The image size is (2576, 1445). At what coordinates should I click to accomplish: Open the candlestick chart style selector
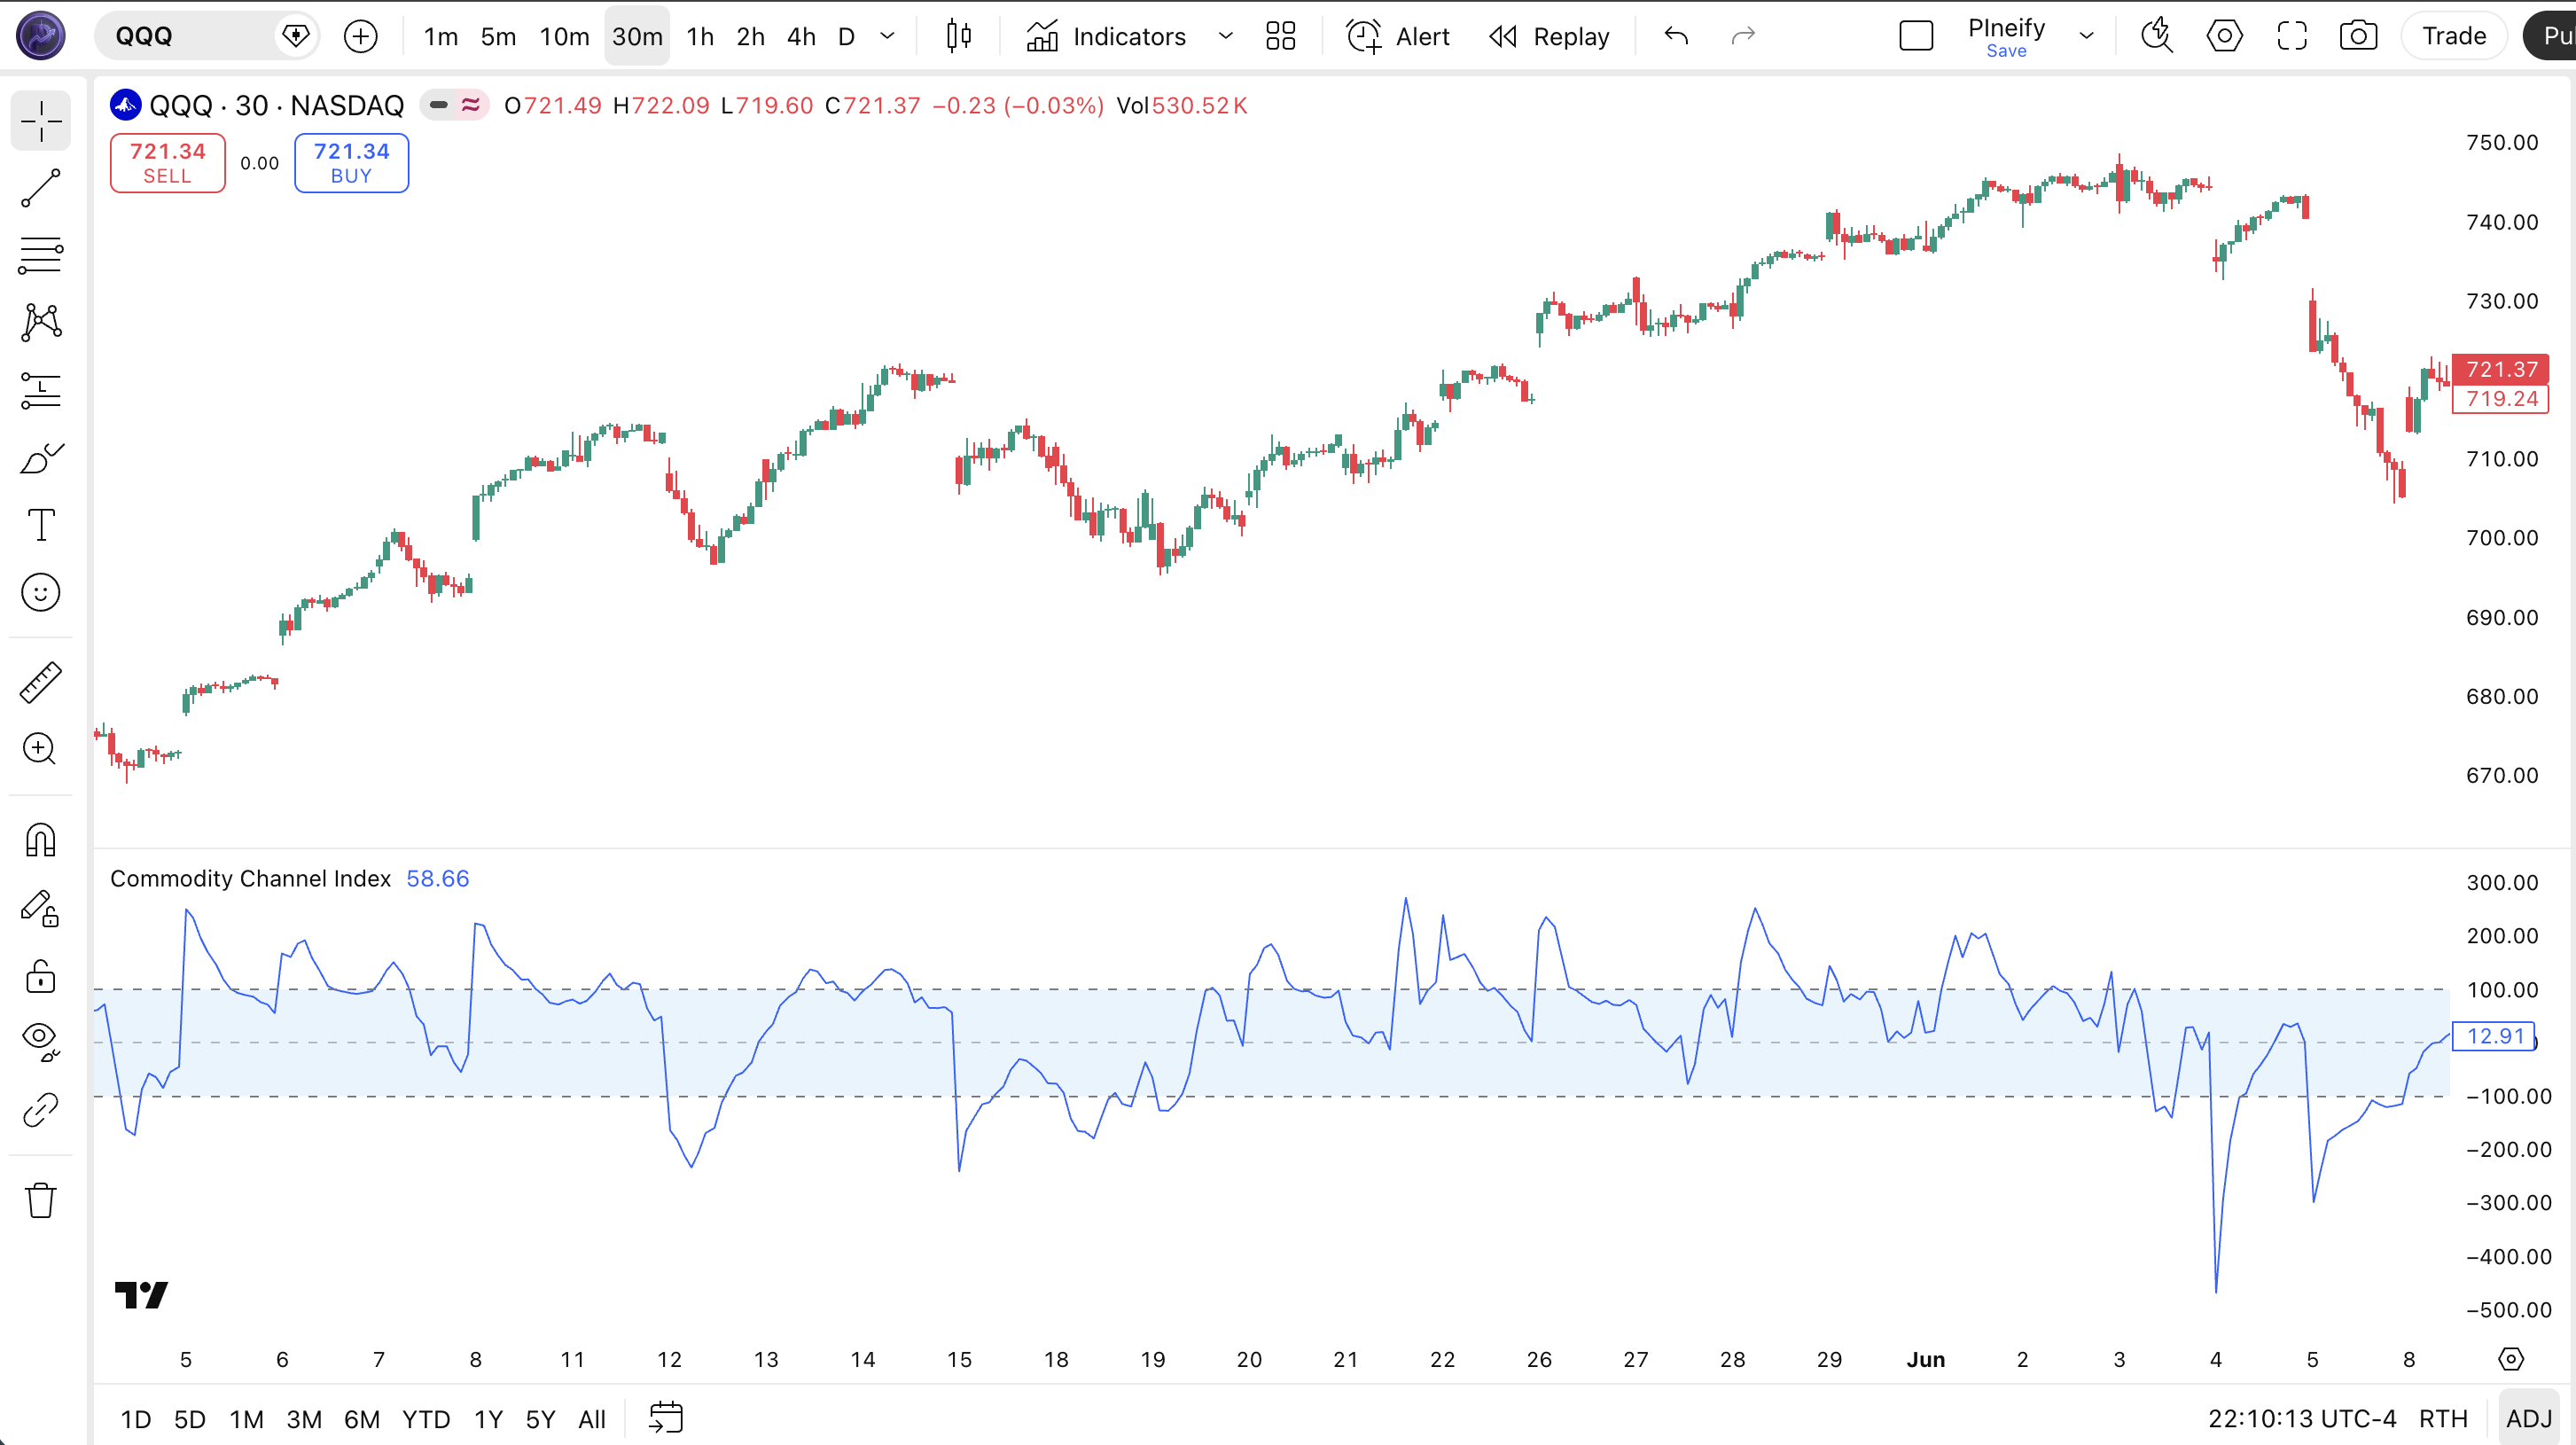tap(958, 37)
